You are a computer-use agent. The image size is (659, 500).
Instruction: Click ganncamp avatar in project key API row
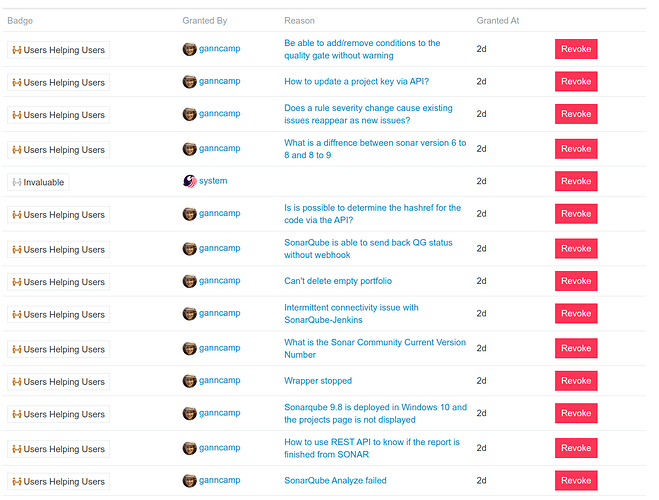coord(190,82)
